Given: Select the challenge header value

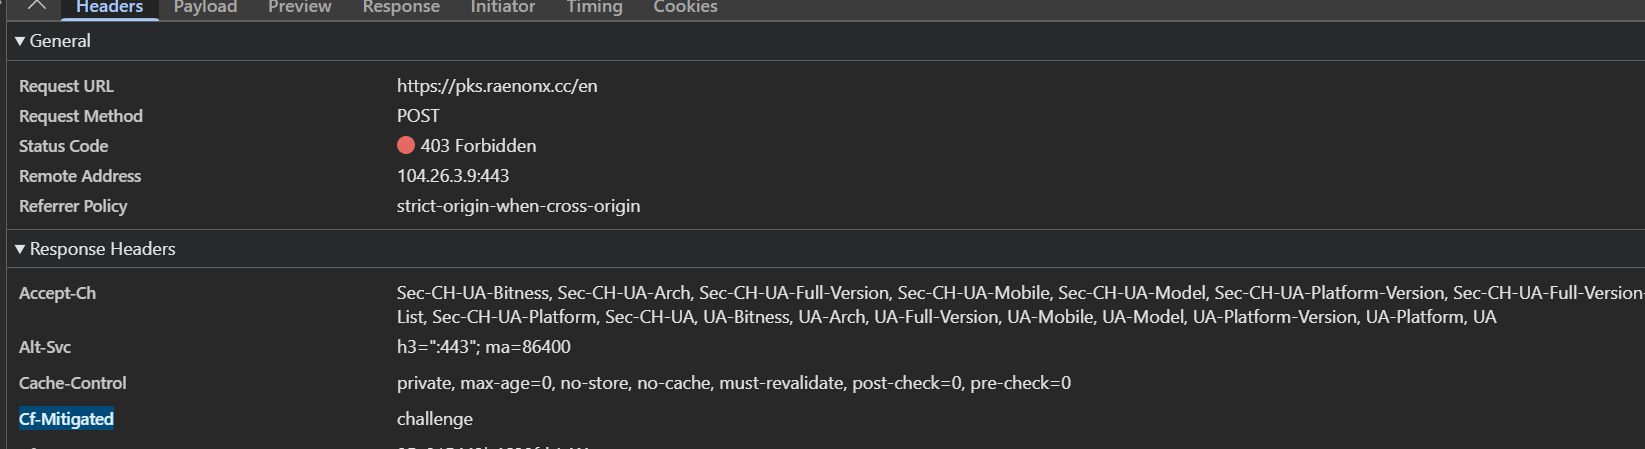Looking at the screenshot, I should 434,419.
